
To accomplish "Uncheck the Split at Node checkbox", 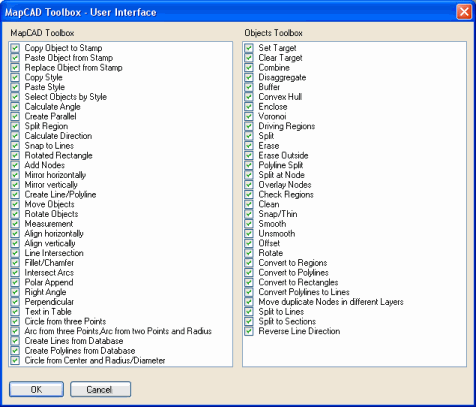I will (x=249, y=175).
